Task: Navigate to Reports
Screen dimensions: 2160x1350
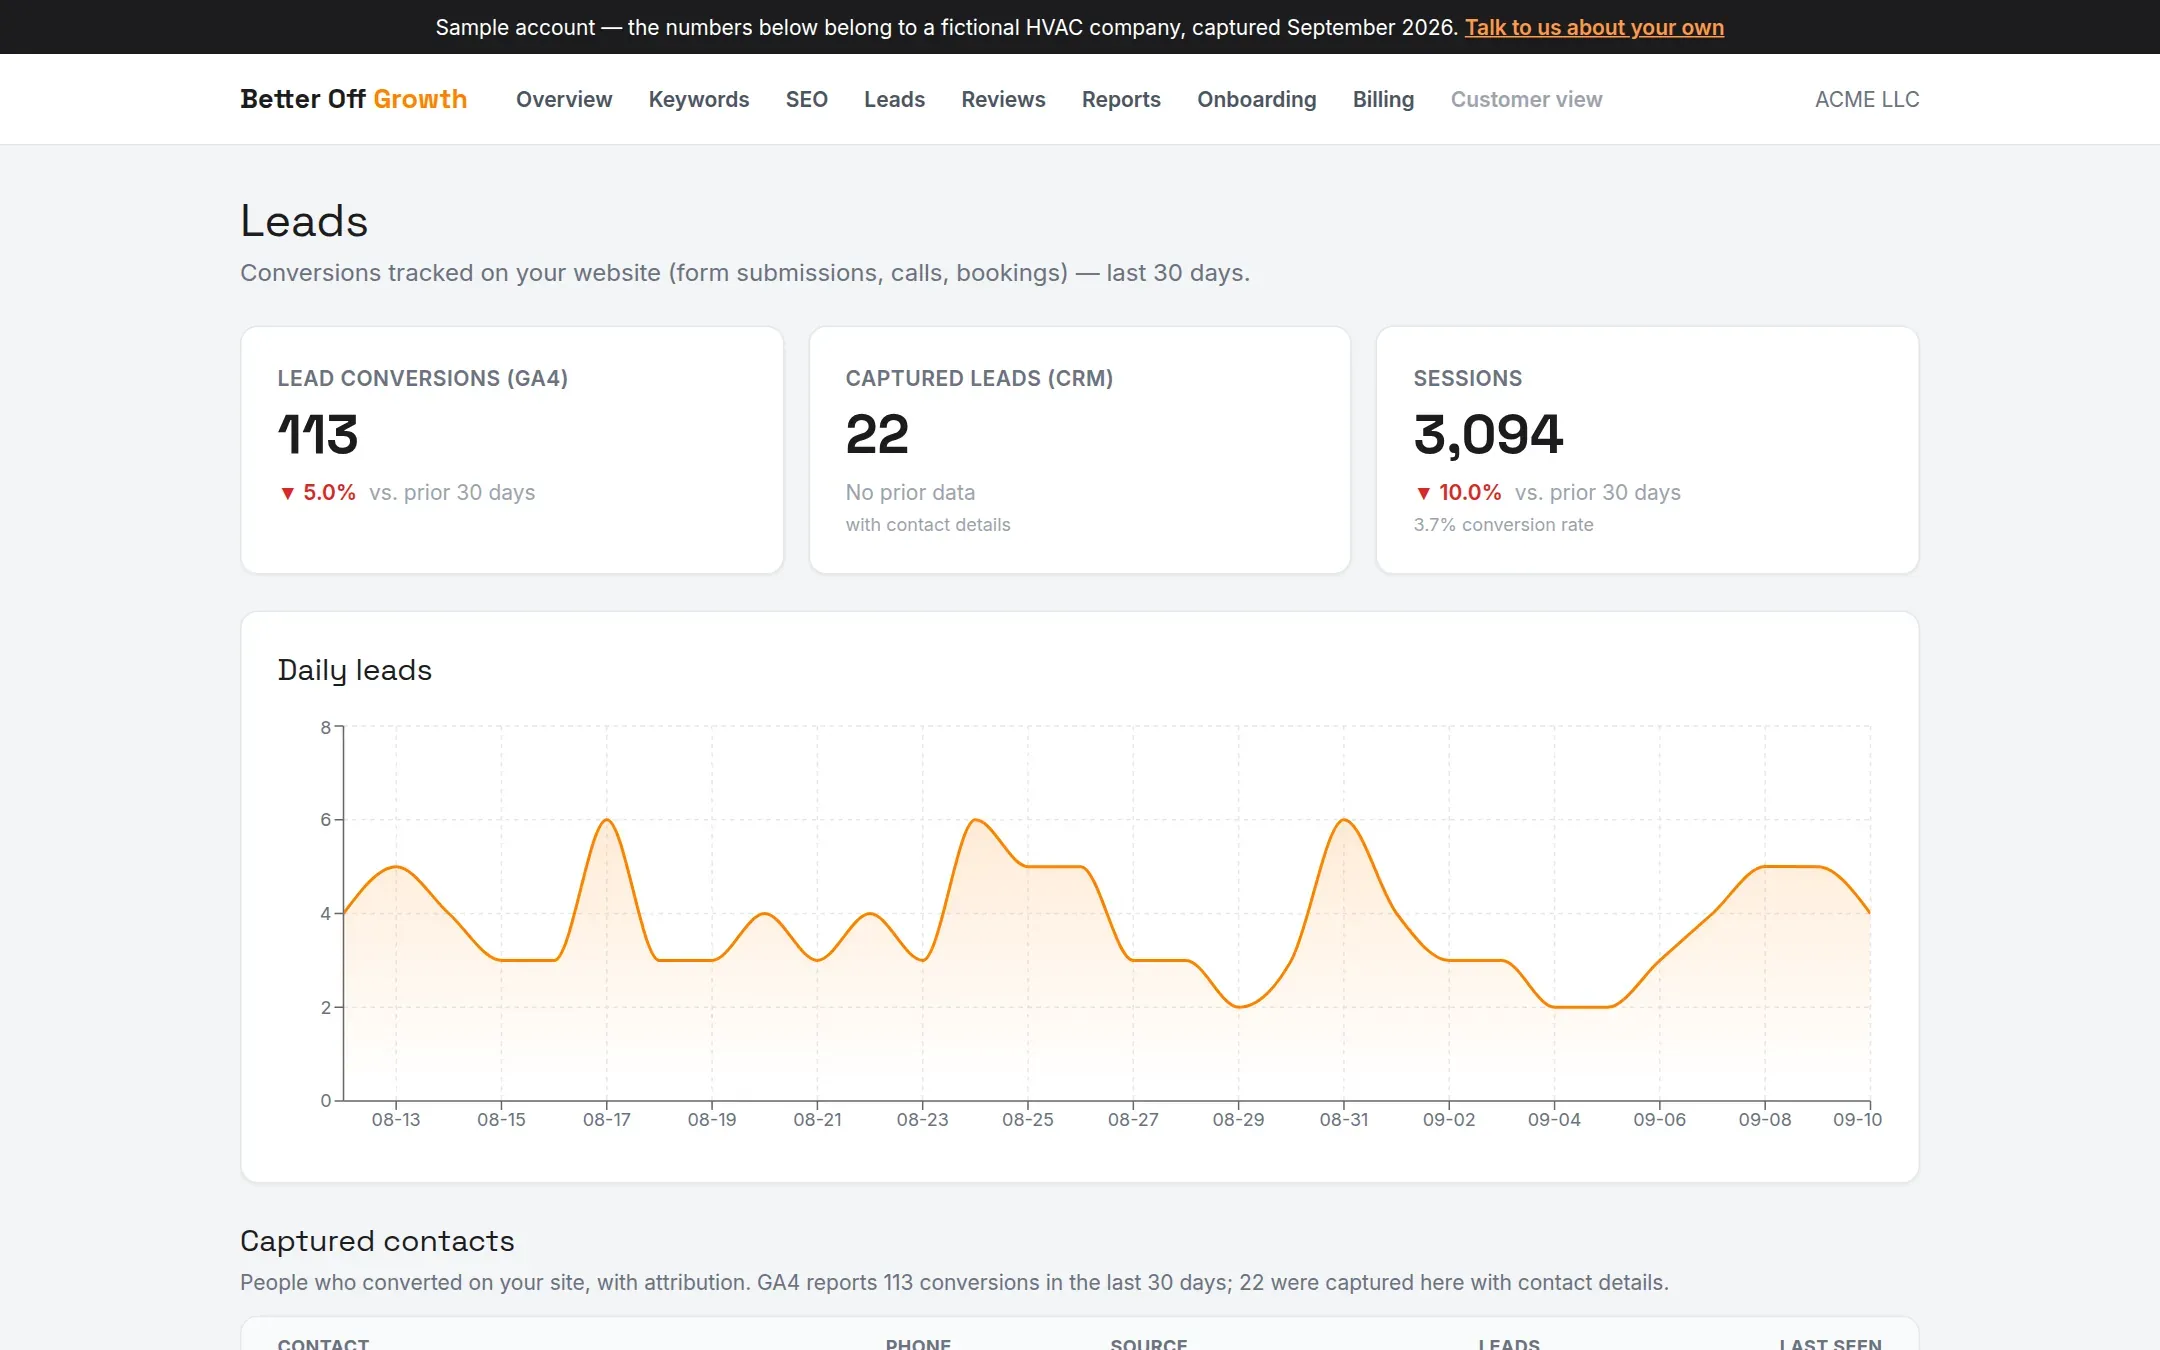Action: (x=1121, y=99)
